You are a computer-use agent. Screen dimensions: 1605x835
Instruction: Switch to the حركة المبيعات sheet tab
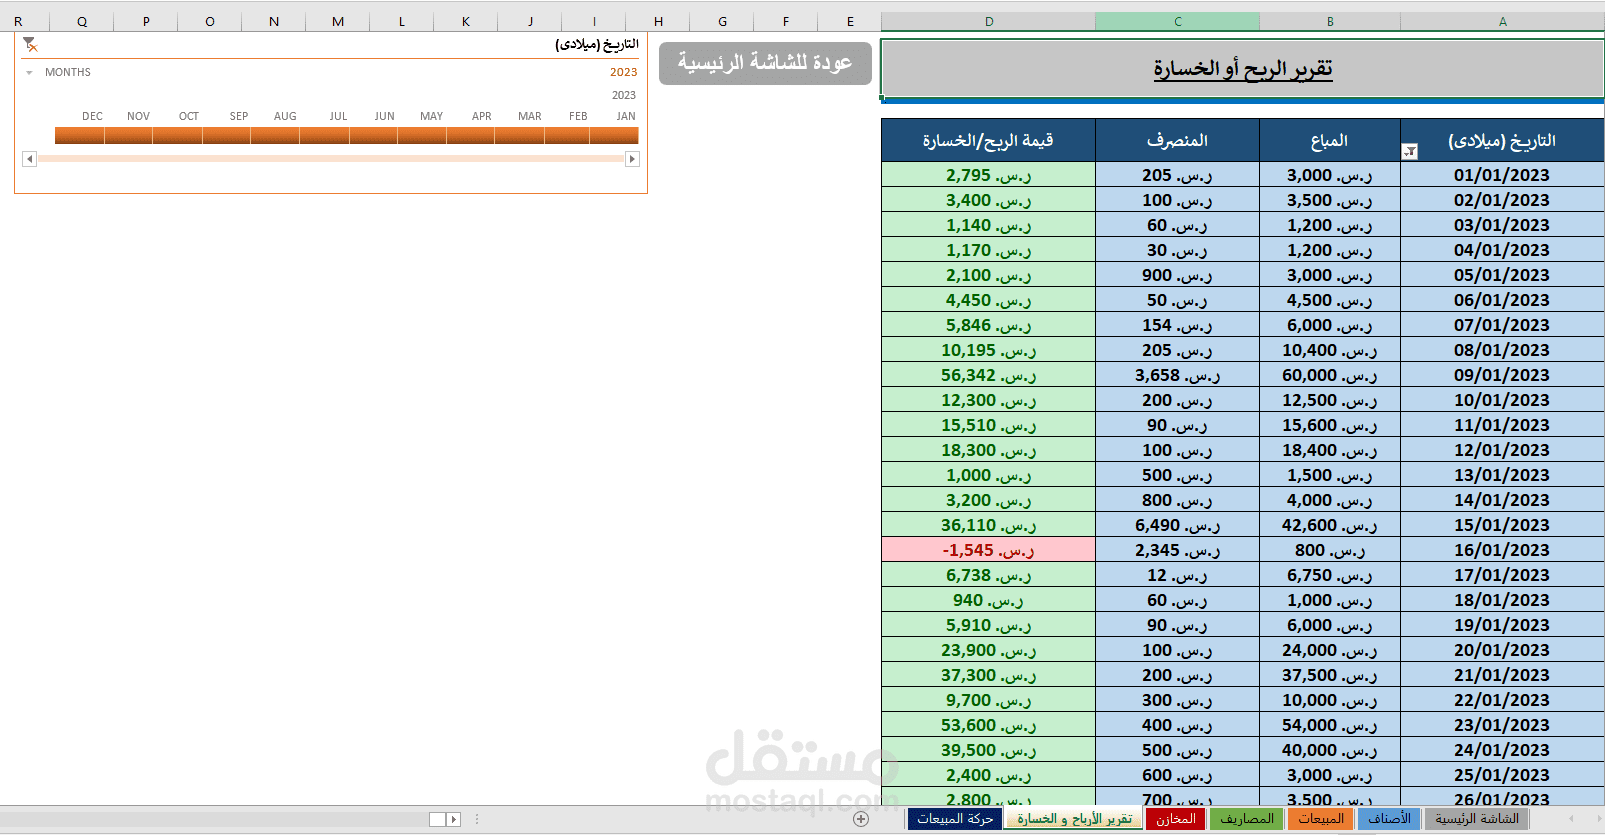coord(955,819)
